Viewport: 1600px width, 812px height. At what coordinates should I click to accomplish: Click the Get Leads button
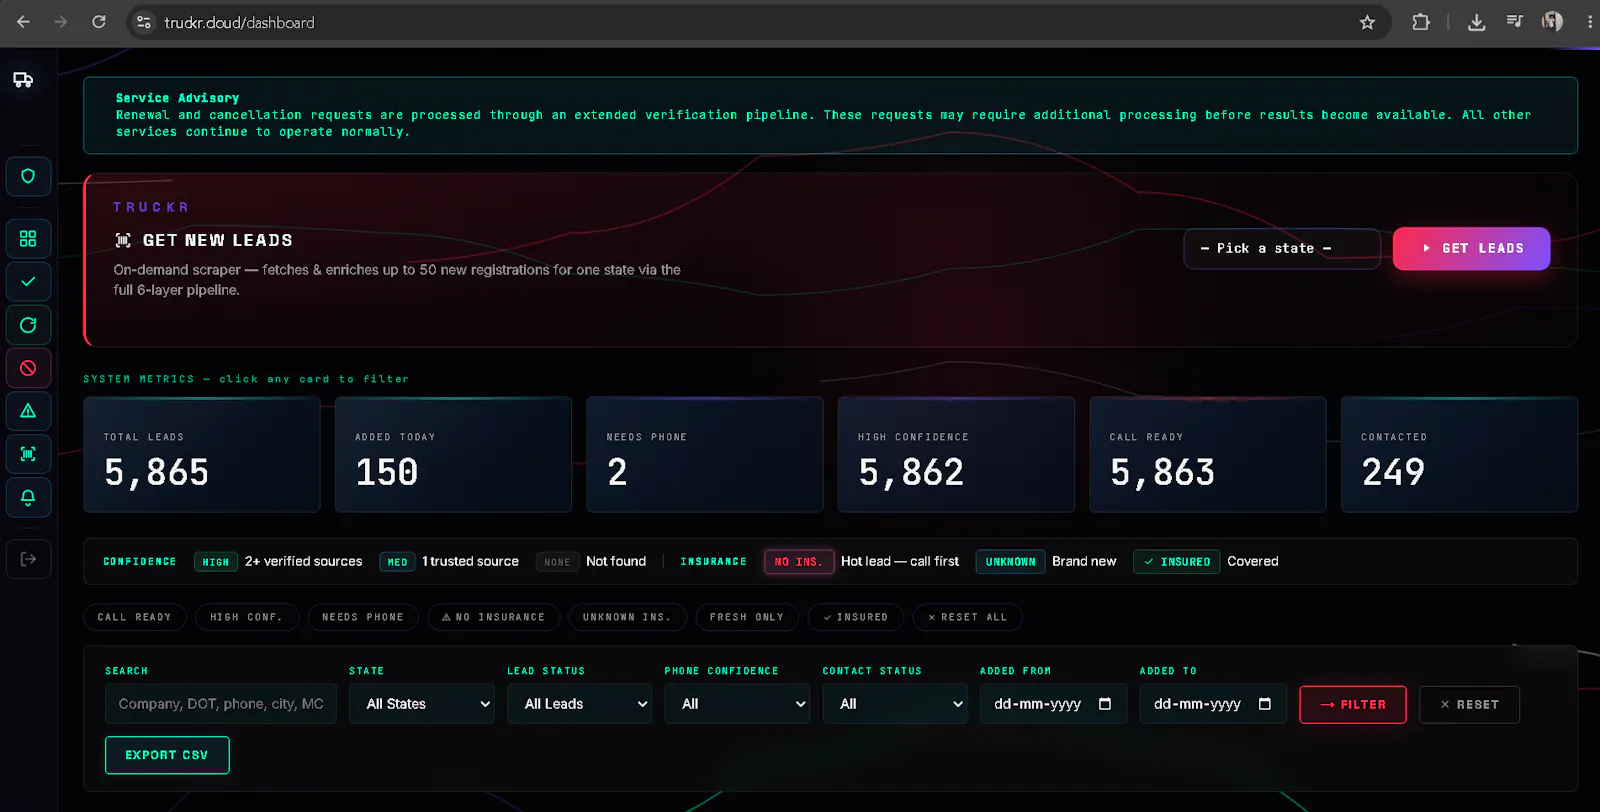click(1471, 248)
